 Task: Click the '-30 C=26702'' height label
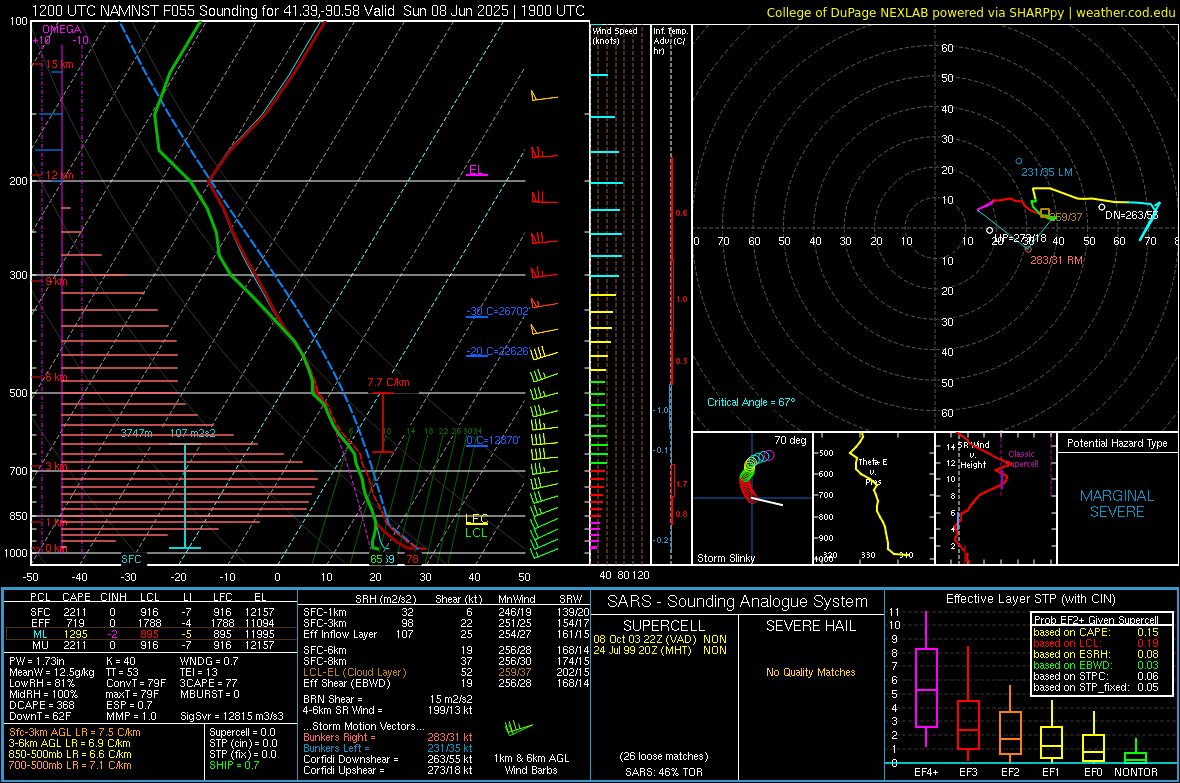click(x=498, y=311)
